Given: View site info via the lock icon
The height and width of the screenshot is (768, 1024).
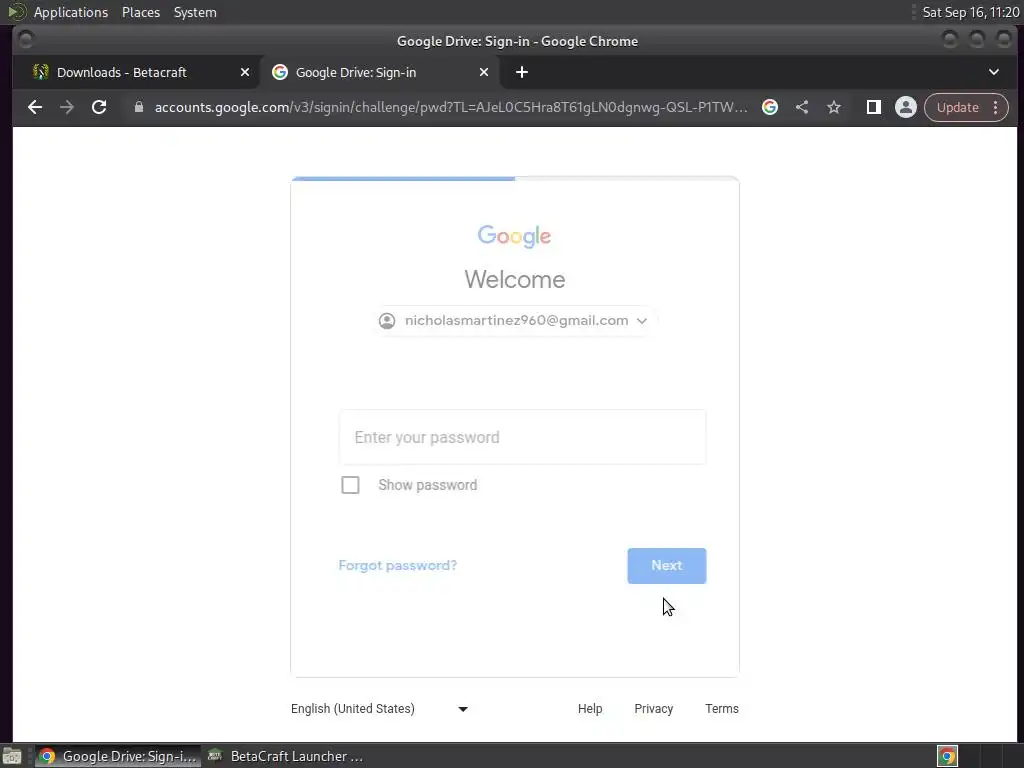Looking at the screenshot, I should [x=138, y=107].
